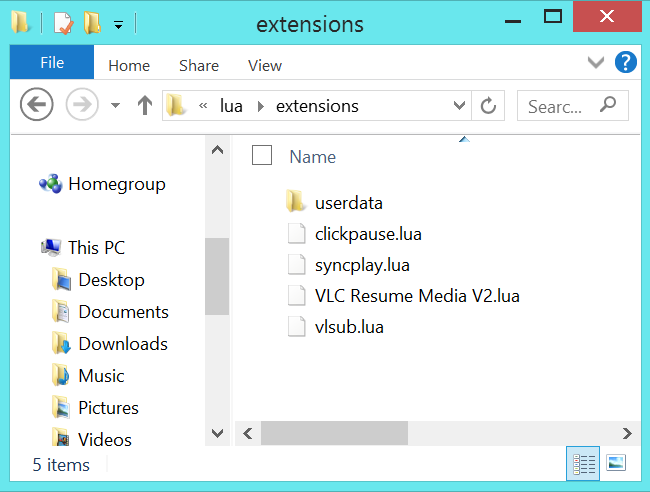Expand the ribbon with the chevron
This screenshot has width=650, height=492.
596,64
